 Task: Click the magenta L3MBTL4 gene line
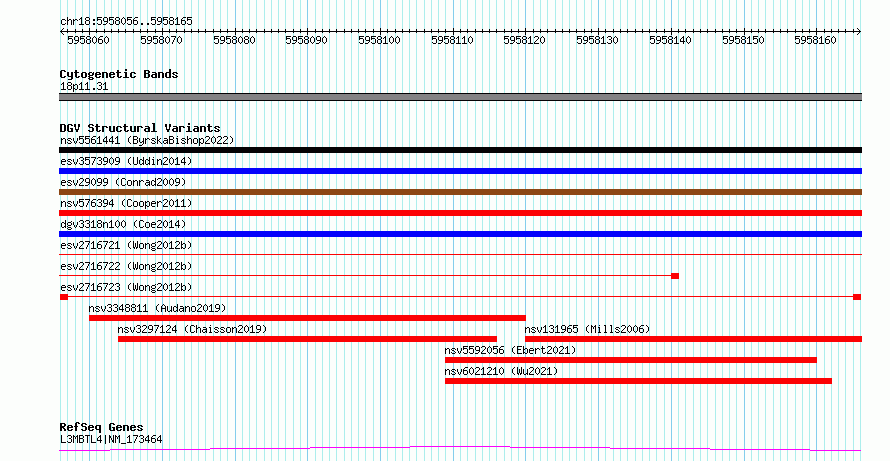tap(460, 449)
